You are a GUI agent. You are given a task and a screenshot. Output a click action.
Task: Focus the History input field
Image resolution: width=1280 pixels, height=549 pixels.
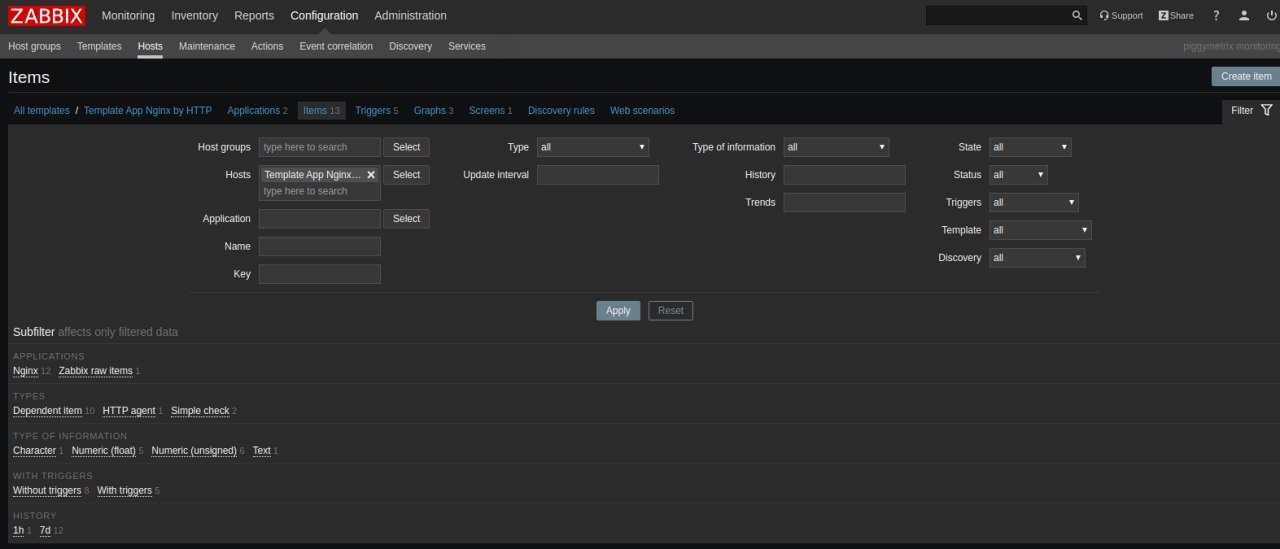point(844,175)
